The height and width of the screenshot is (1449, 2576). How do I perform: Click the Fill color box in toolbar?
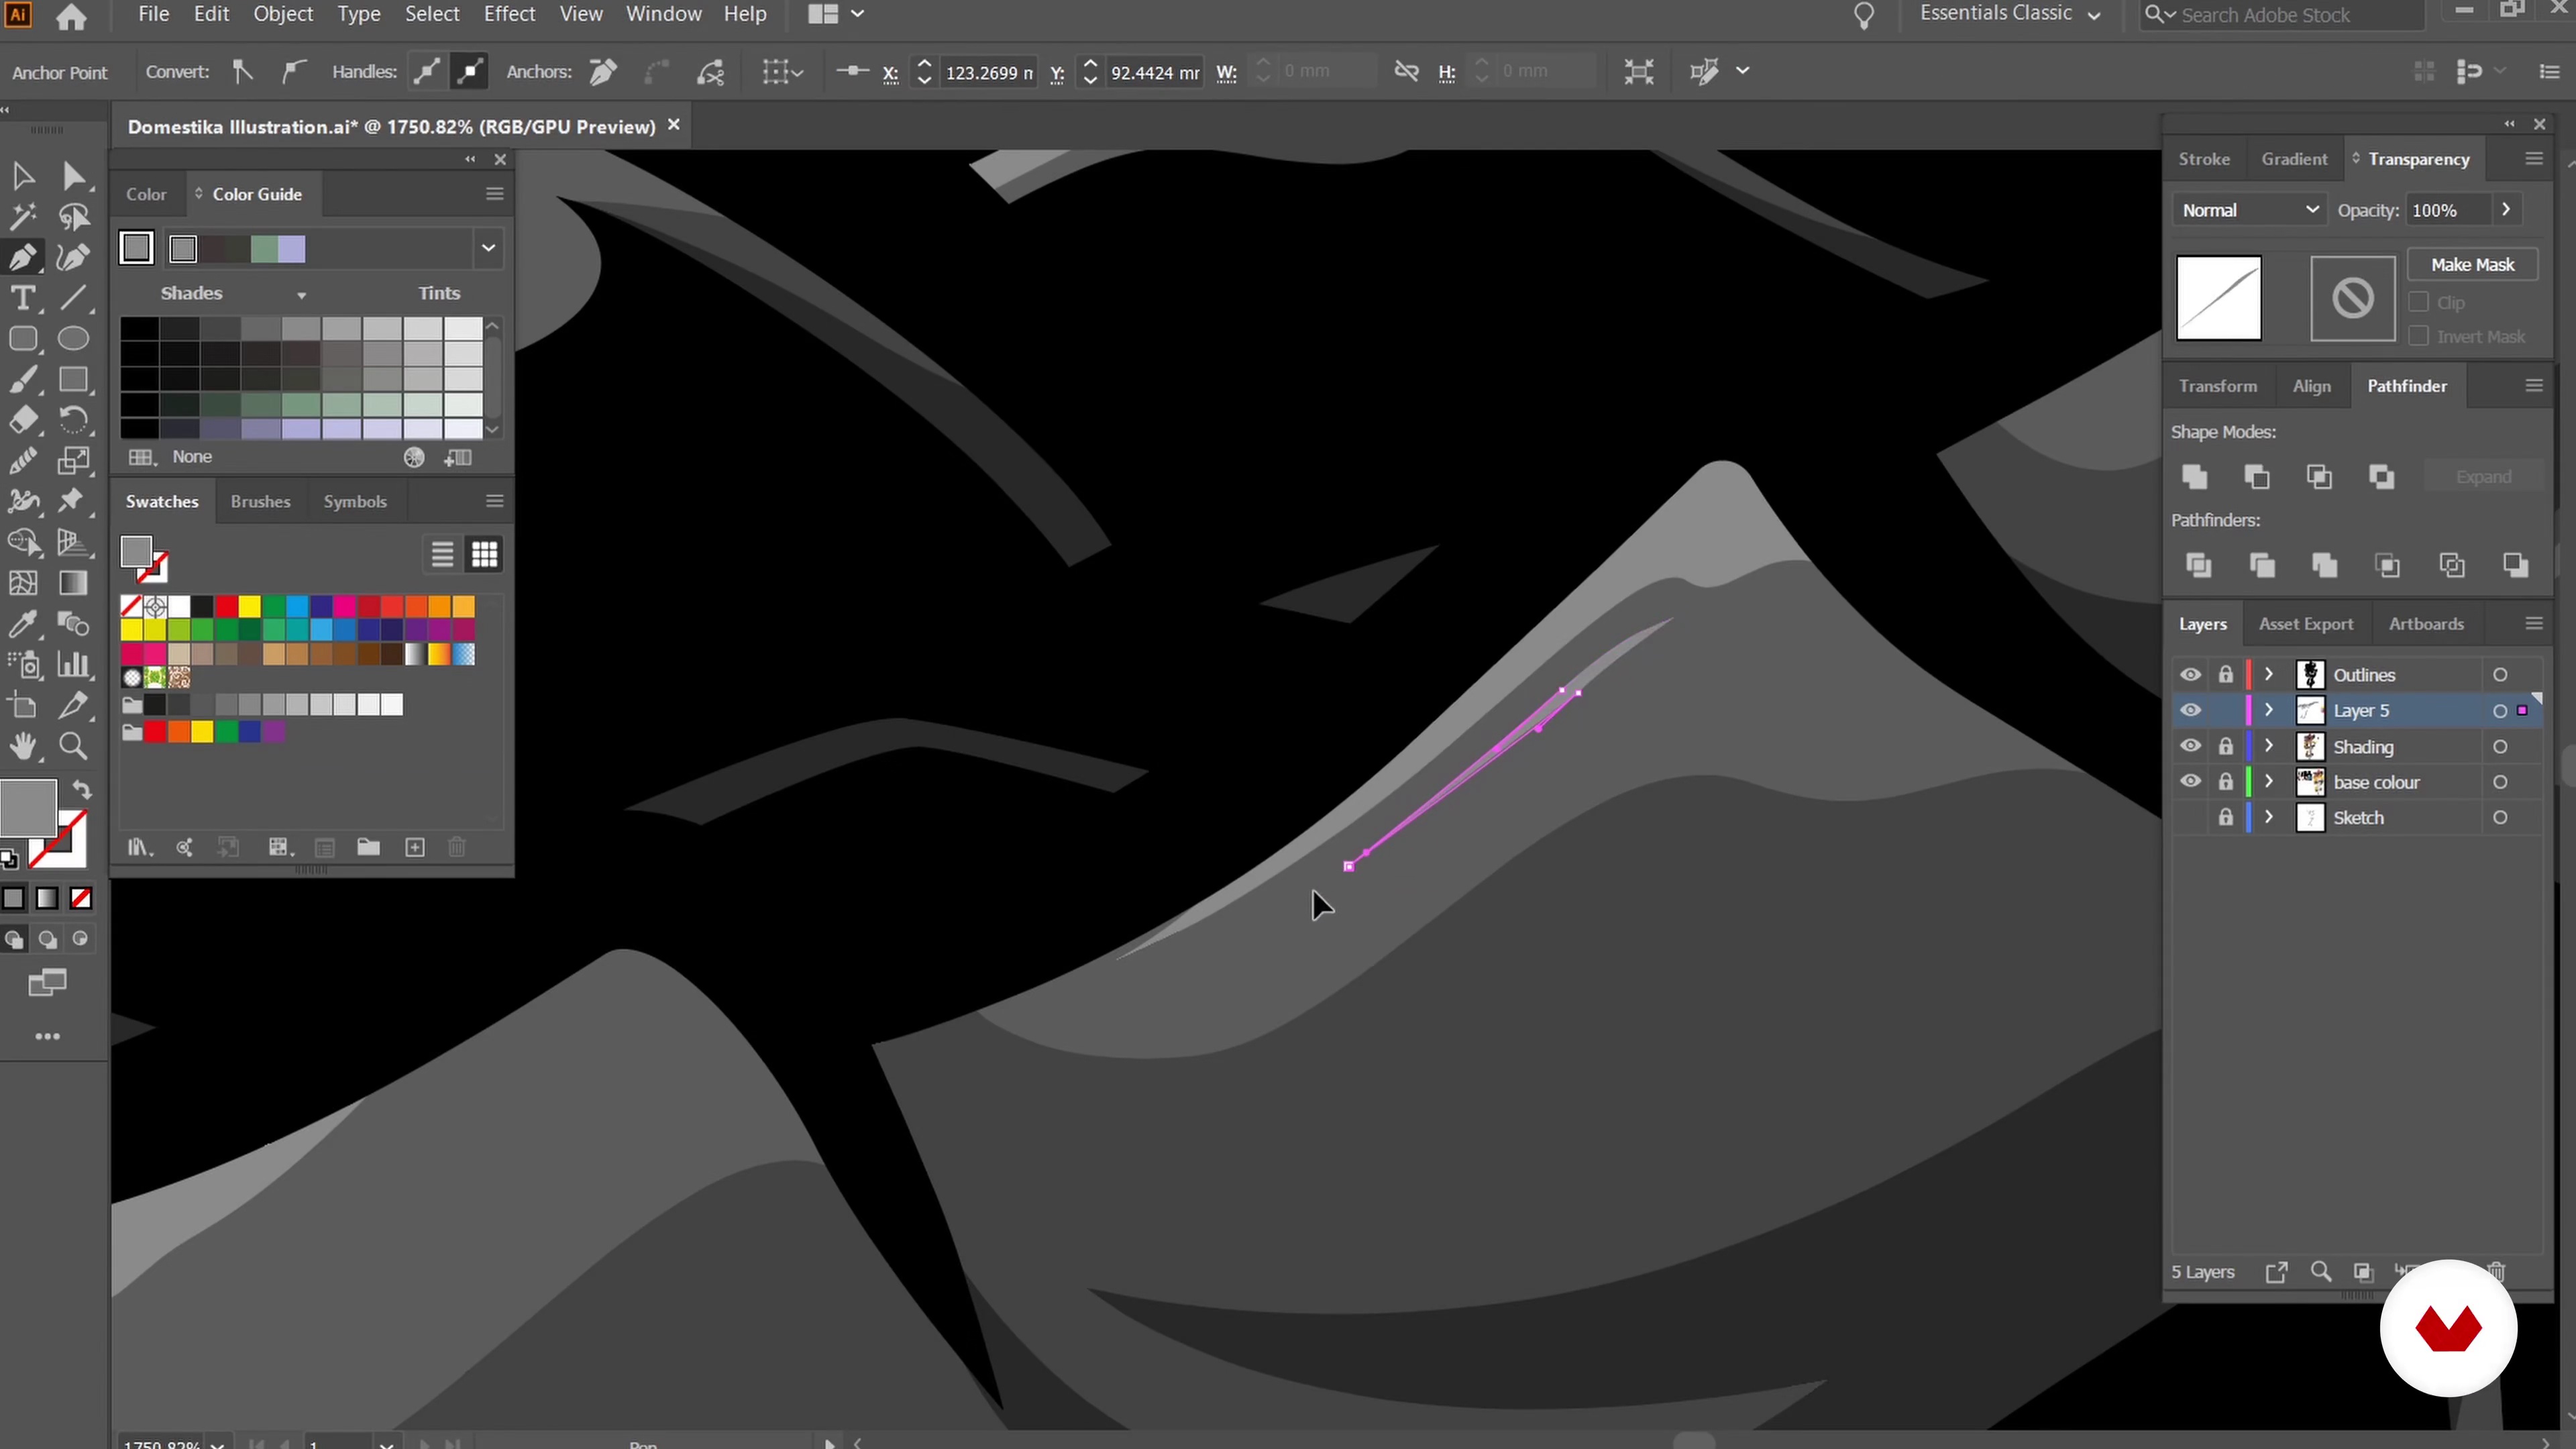pyautogui.click(x=28, y=807)
